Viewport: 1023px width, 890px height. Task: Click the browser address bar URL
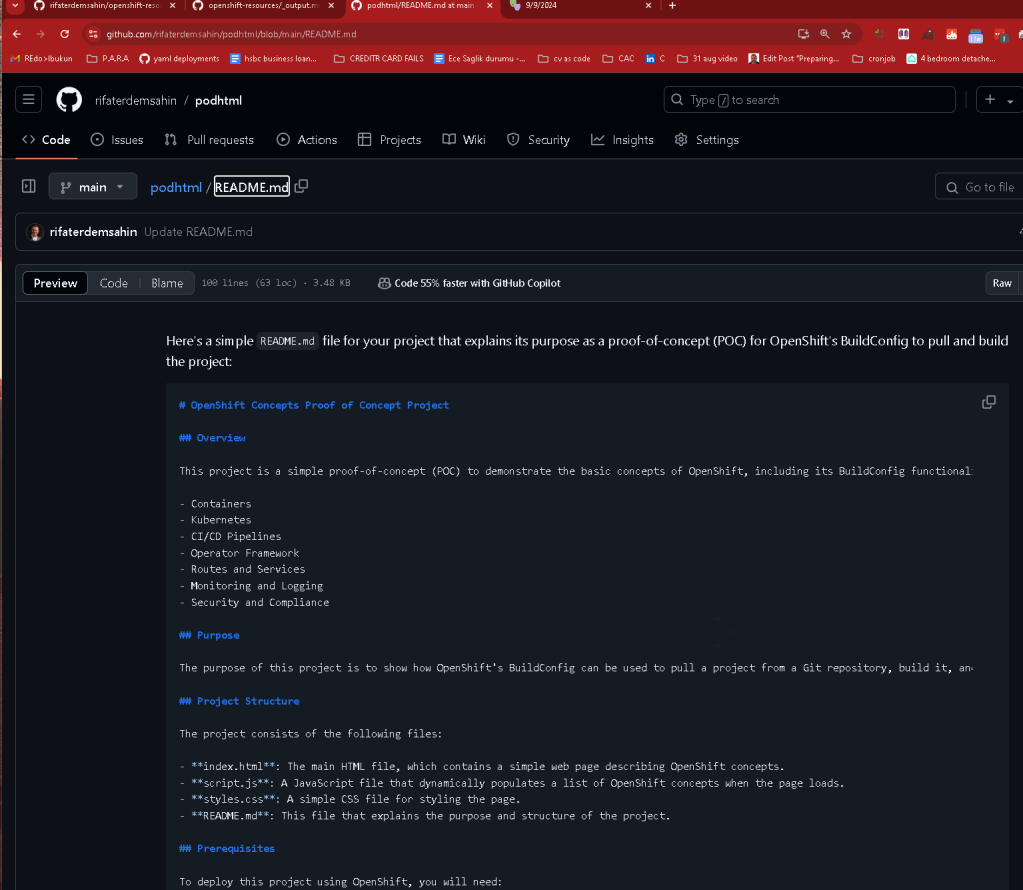click(x=232, y=34)
